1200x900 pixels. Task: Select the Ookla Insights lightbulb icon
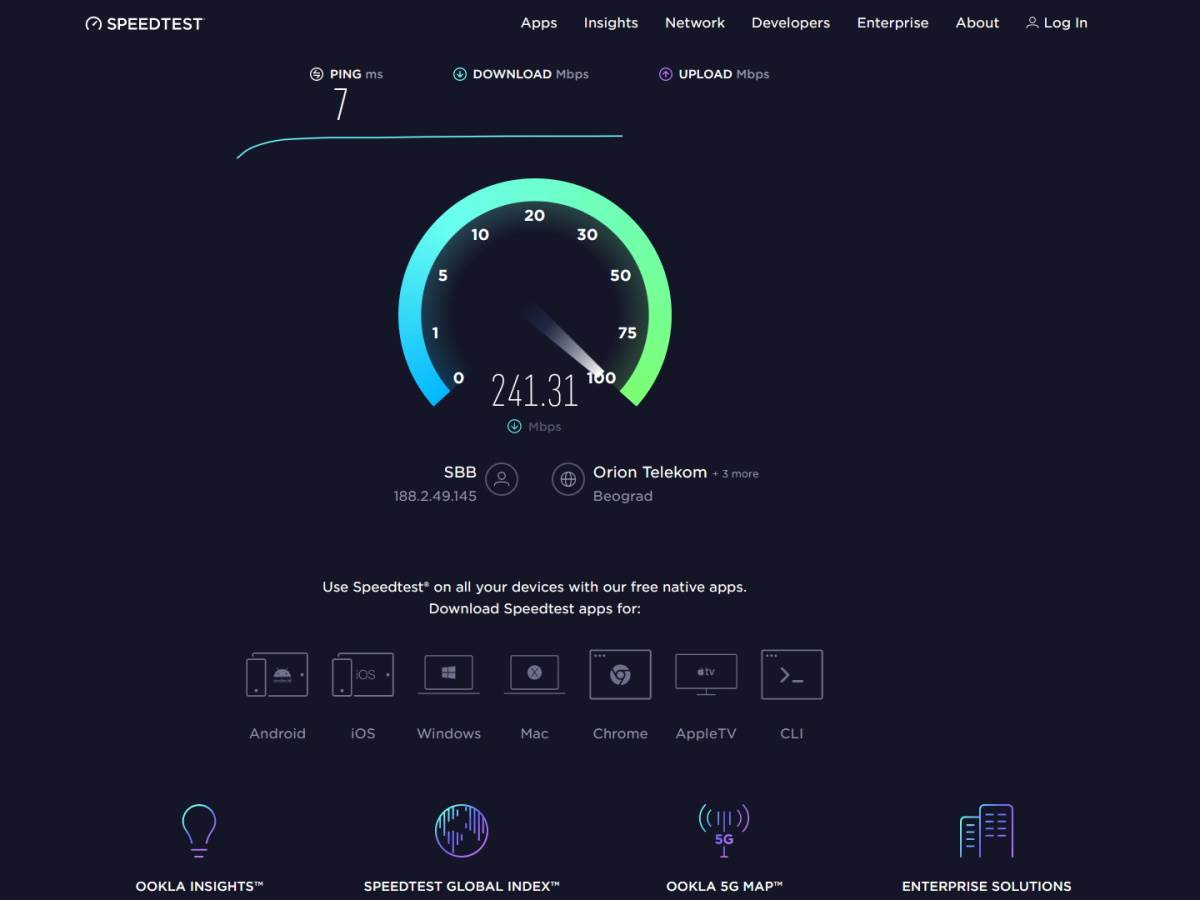(197, 830)
